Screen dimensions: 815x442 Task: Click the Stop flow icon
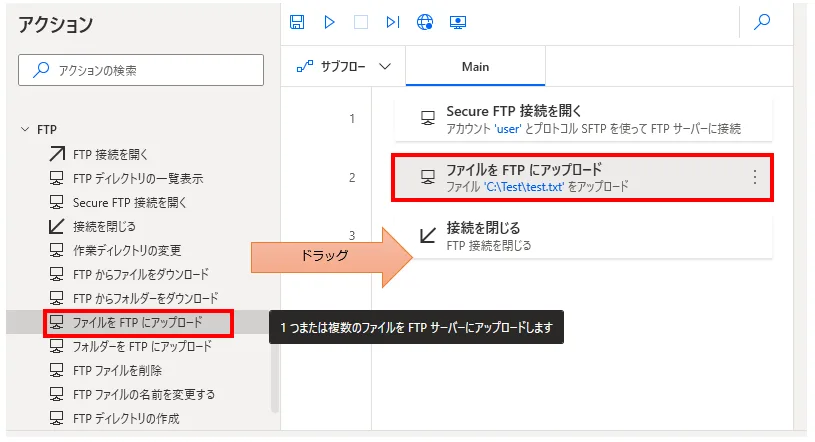click(361, 22)
